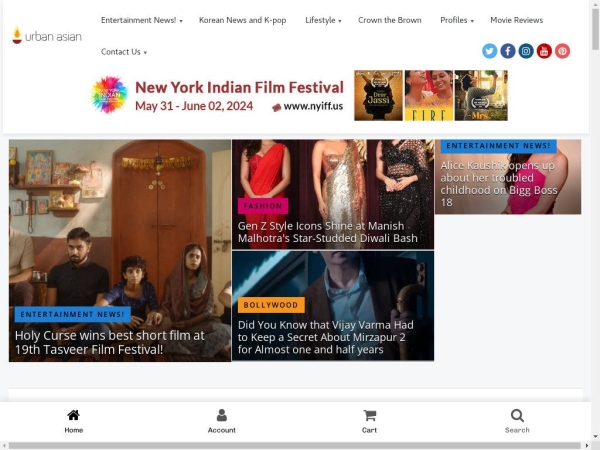
Task: Open the Twitter social icon
Action: 489,51
